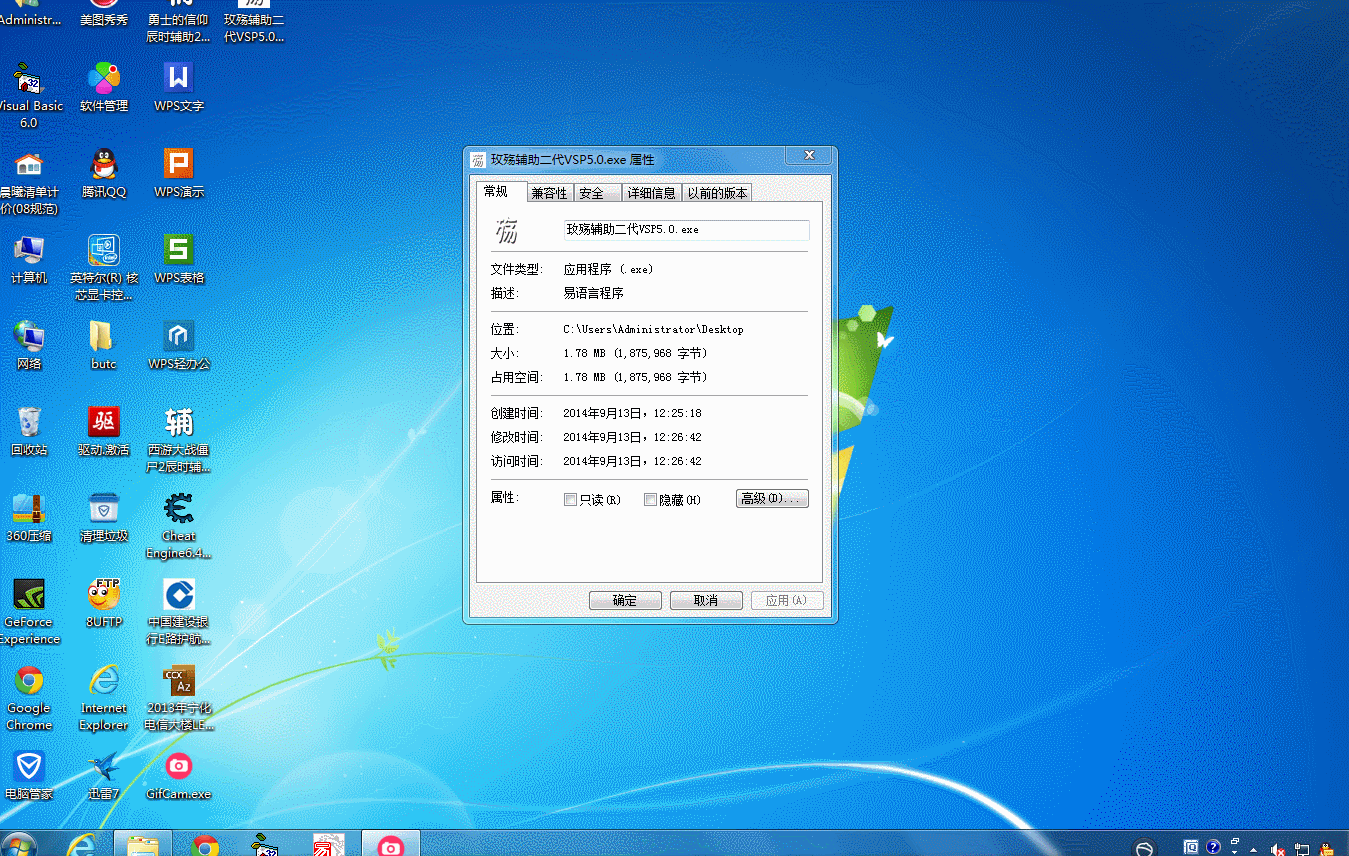Click the muted volume tray icon

pos(1278,848)
